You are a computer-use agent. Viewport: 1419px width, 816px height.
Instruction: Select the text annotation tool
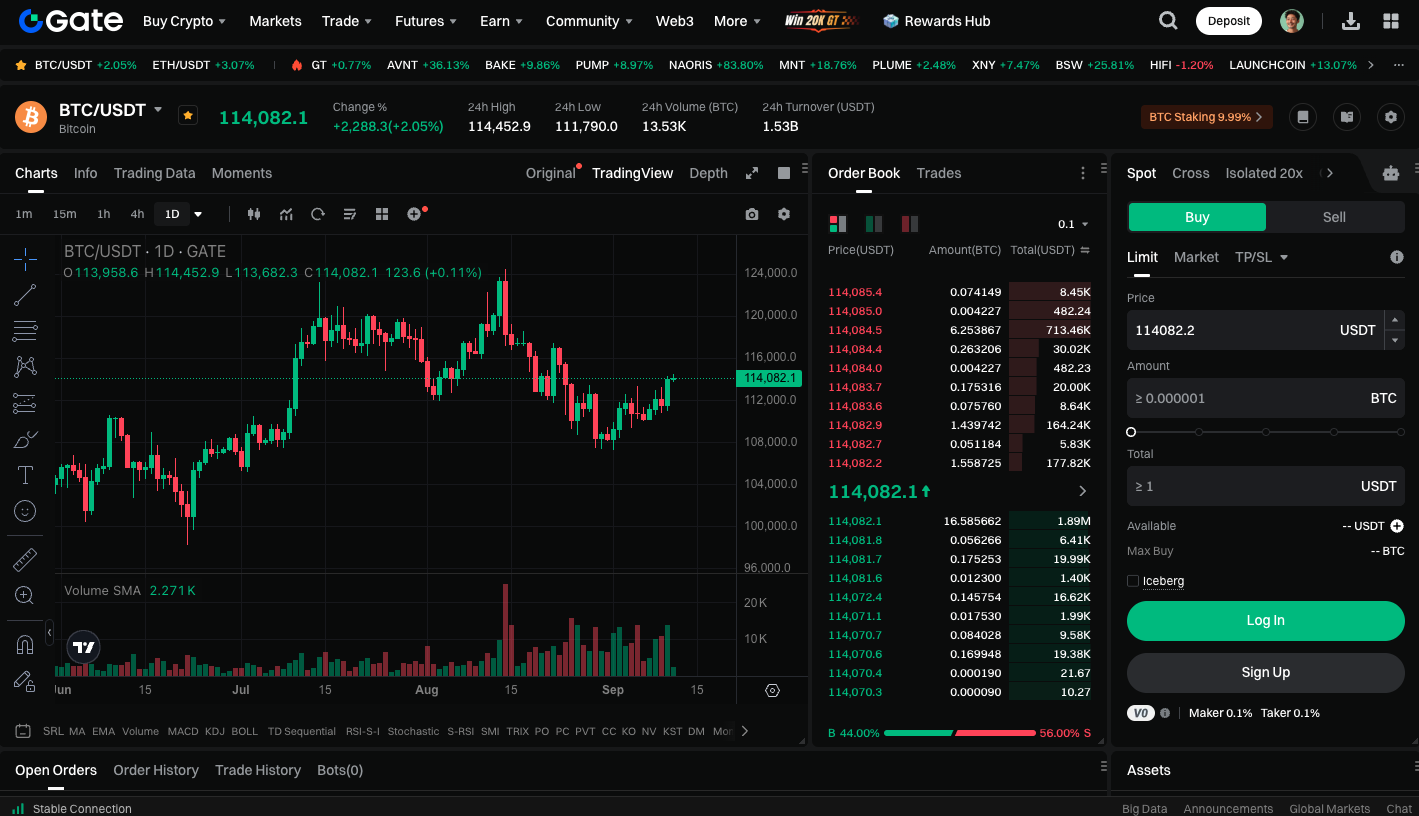[x=25, y=475]
